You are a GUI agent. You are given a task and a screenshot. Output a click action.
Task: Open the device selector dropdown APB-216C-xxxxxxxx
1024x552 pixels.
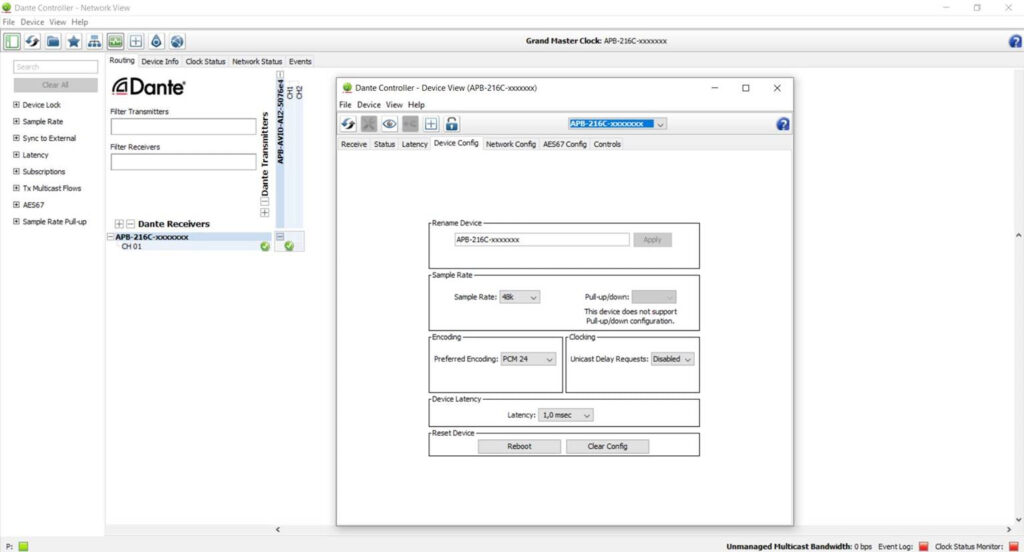[617, 123]
